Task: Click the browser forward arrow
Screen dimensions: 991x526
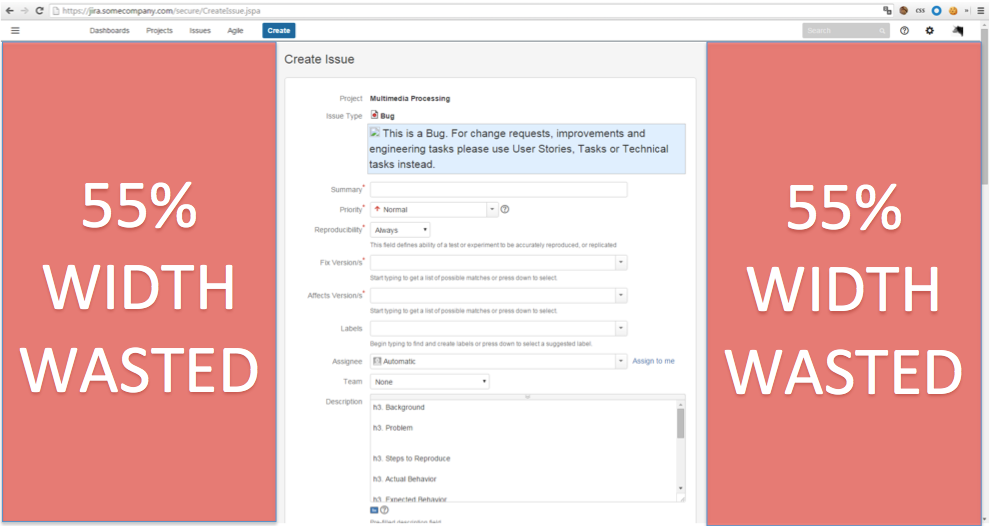Action: coord(25,11)
